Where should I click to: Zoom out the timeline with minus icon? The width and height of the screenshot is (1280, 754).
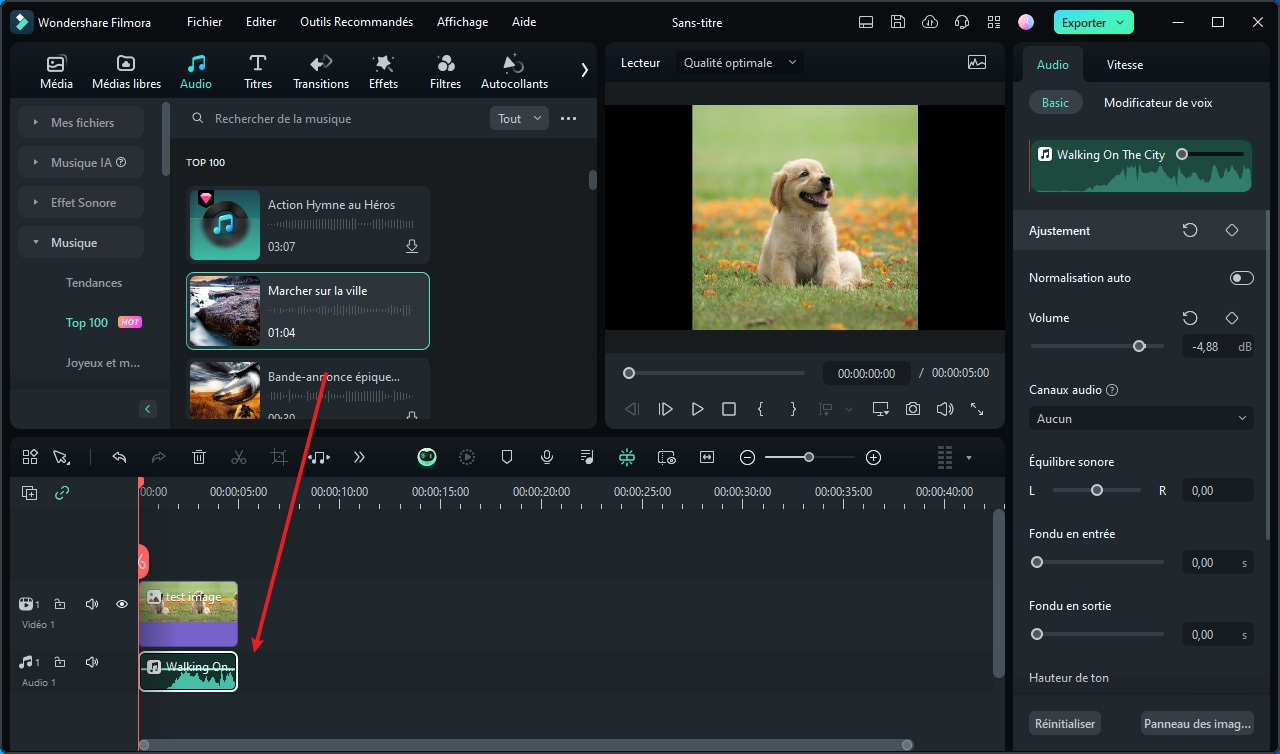tap(747, 457)
